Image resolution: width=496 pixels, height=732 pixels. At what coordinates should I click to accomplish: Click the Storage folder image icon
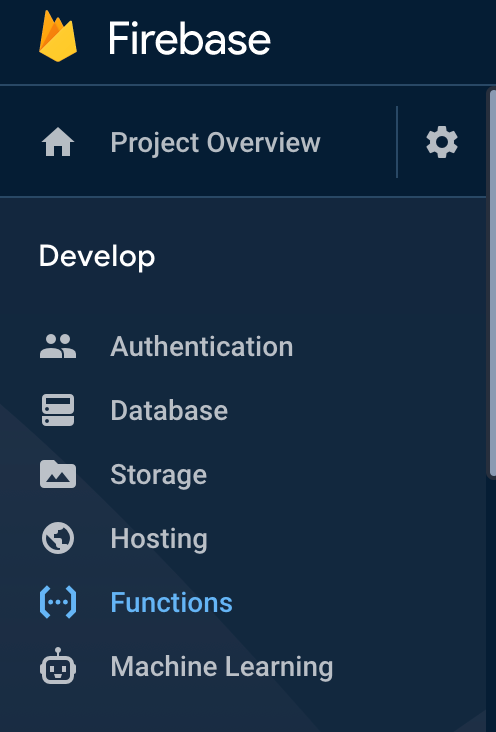click(x=58, y=474)
